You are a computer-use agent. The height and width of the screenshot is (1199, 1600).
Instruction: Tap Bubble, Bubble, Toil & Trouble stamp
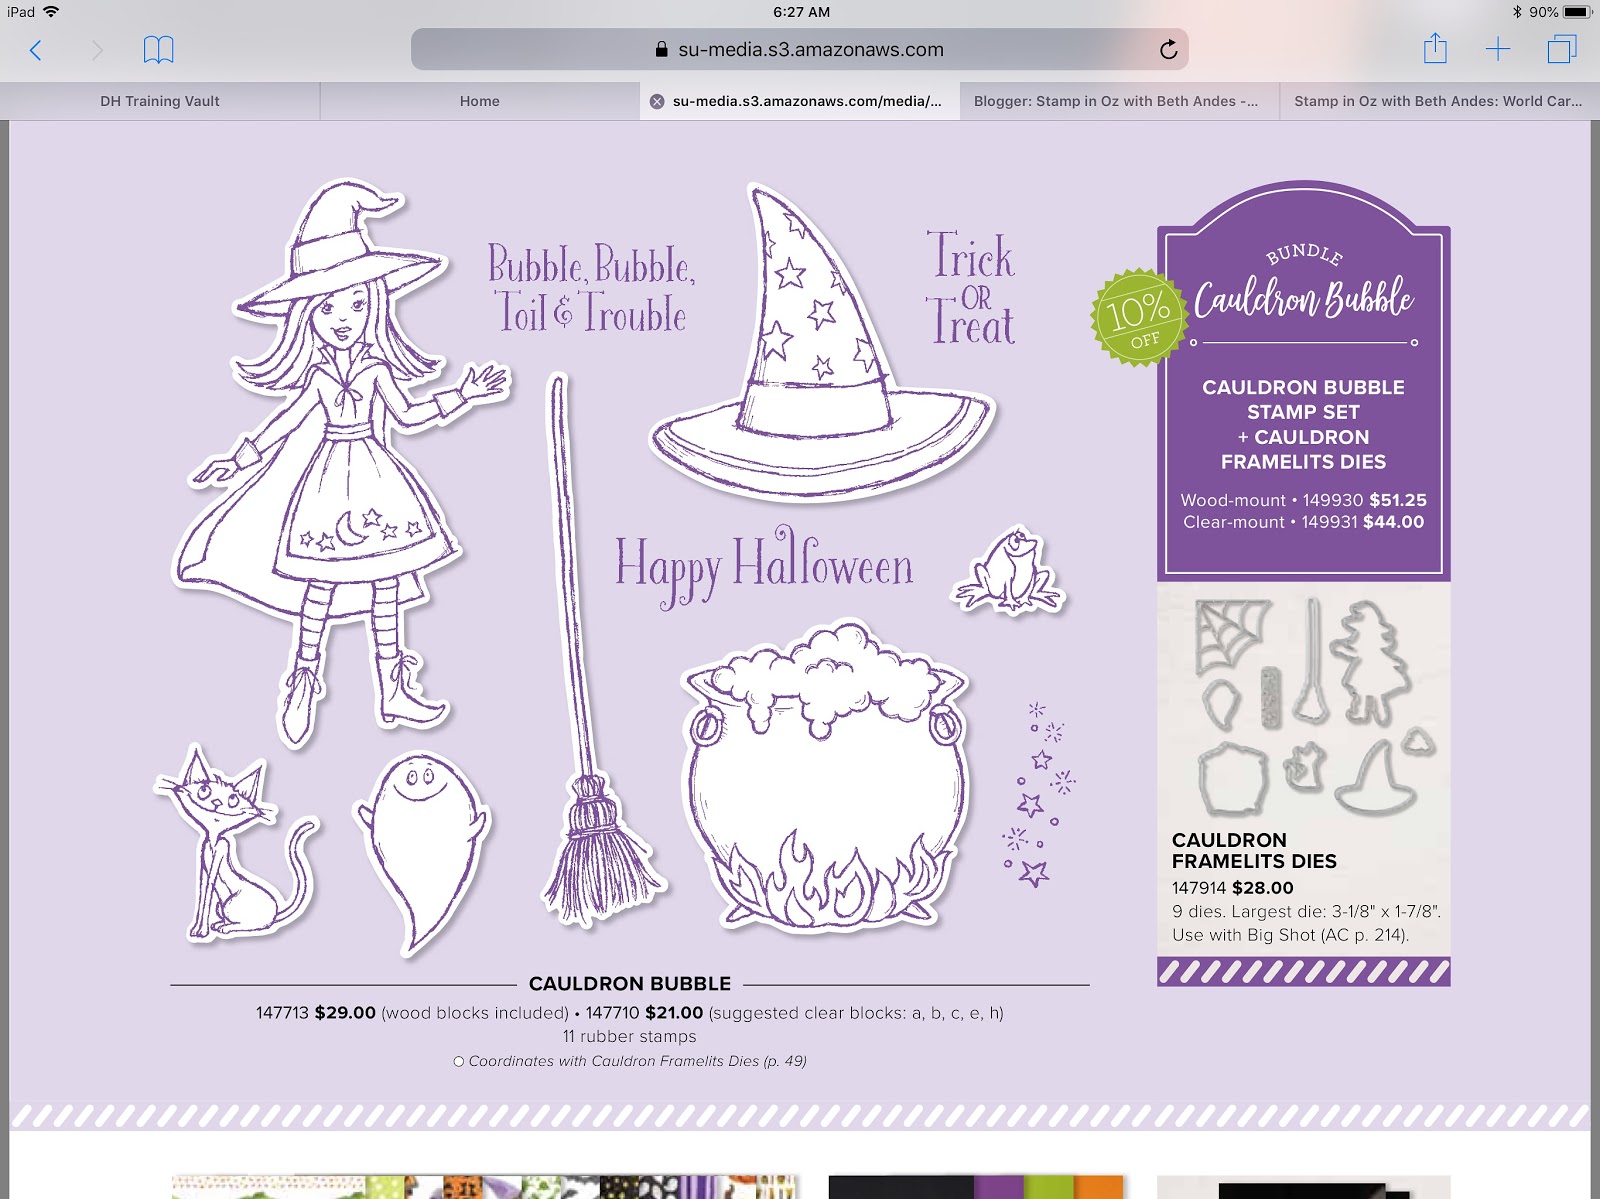tap(590, 287)
